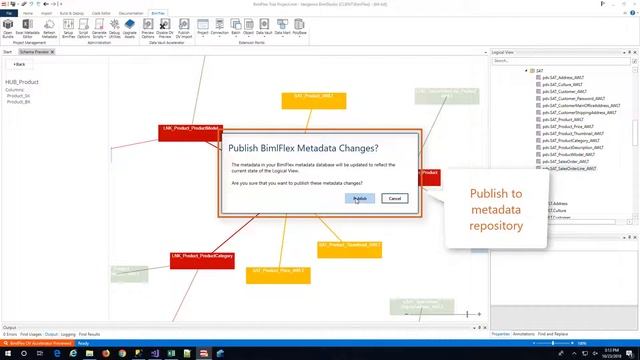640x360 pixels.
Task: Switch to Find Usages output tab
Action: [x=31, y=334]
